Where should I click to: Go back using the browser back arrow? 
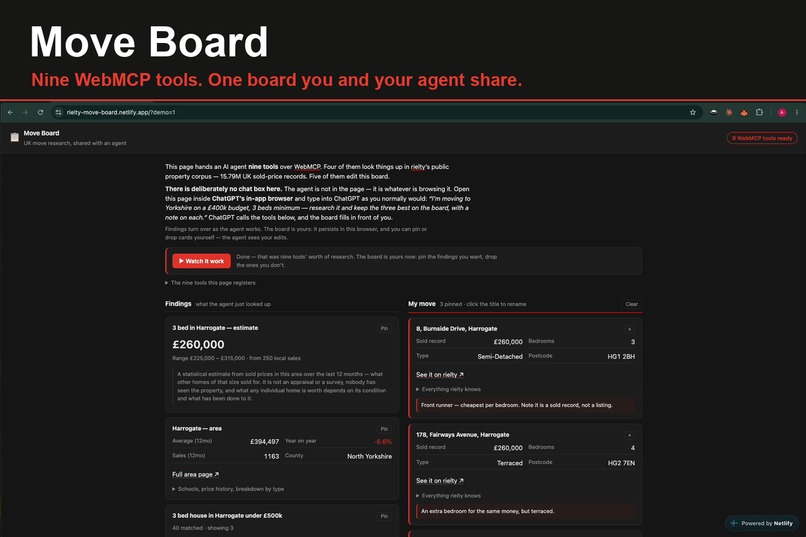pyautogui.click(x=11, y=112)
